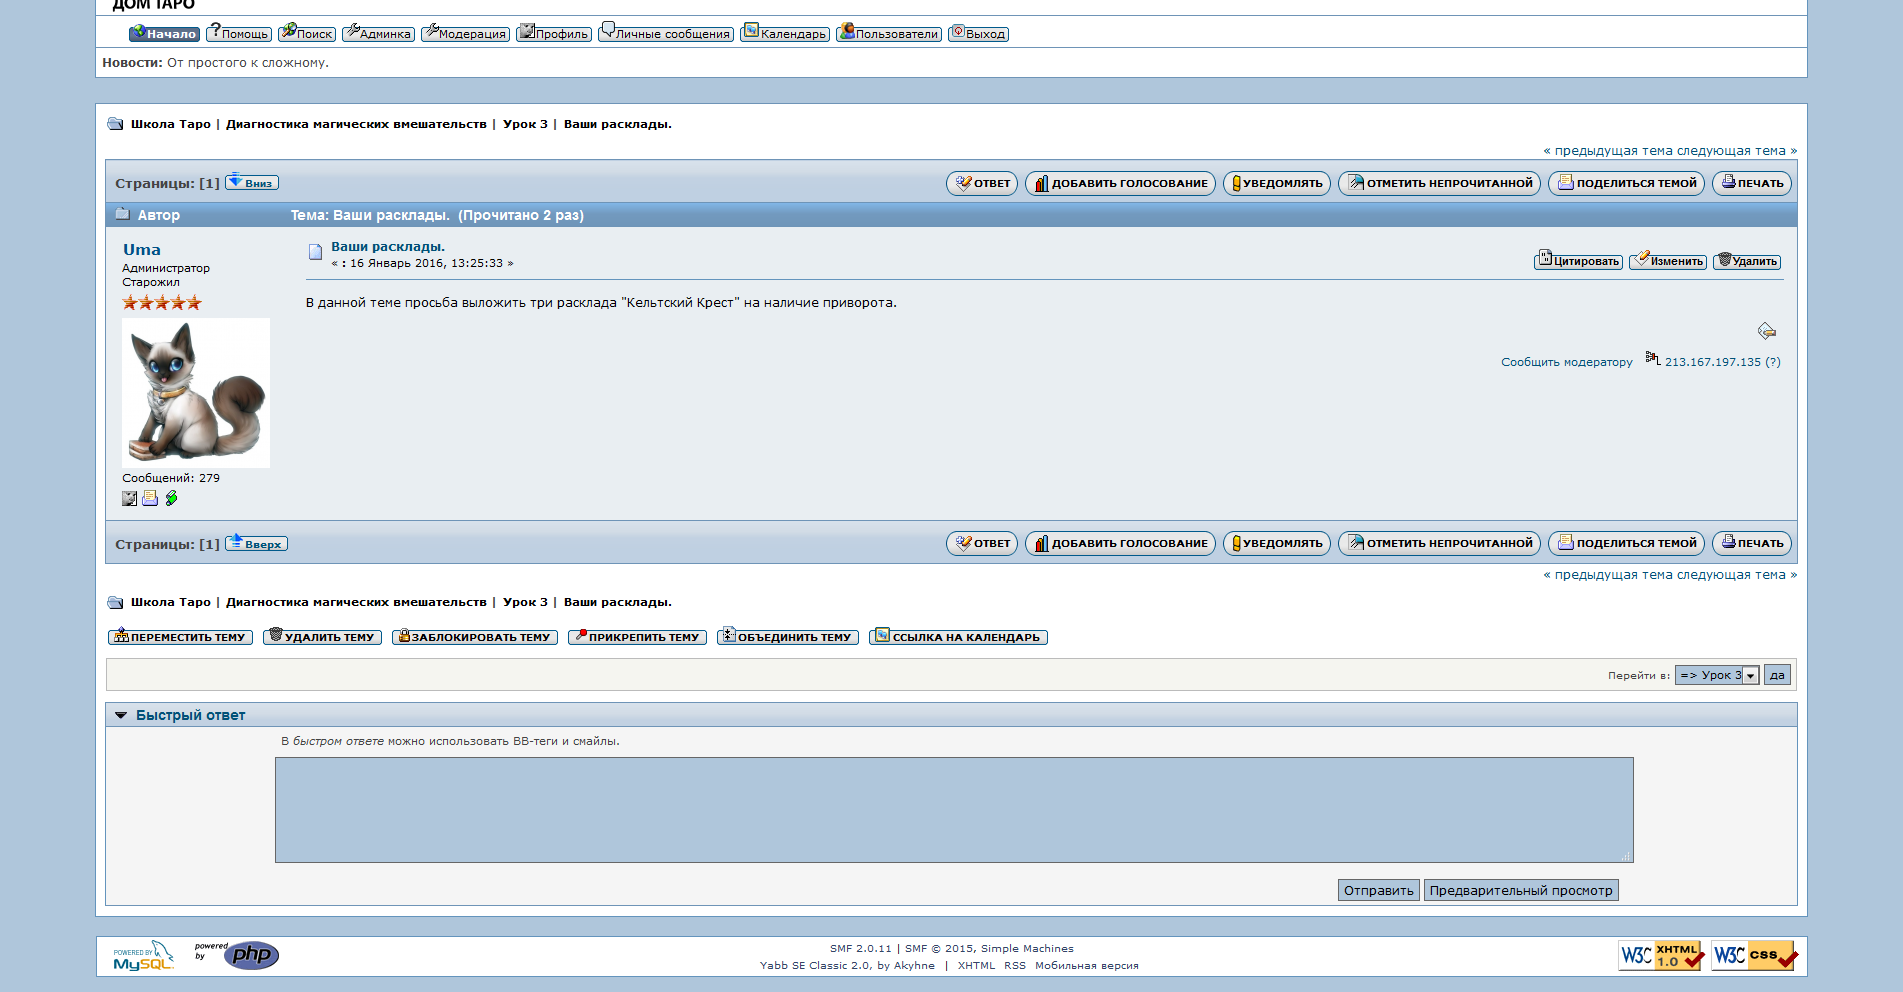Click the Удалить тему button

pos(322,637)
